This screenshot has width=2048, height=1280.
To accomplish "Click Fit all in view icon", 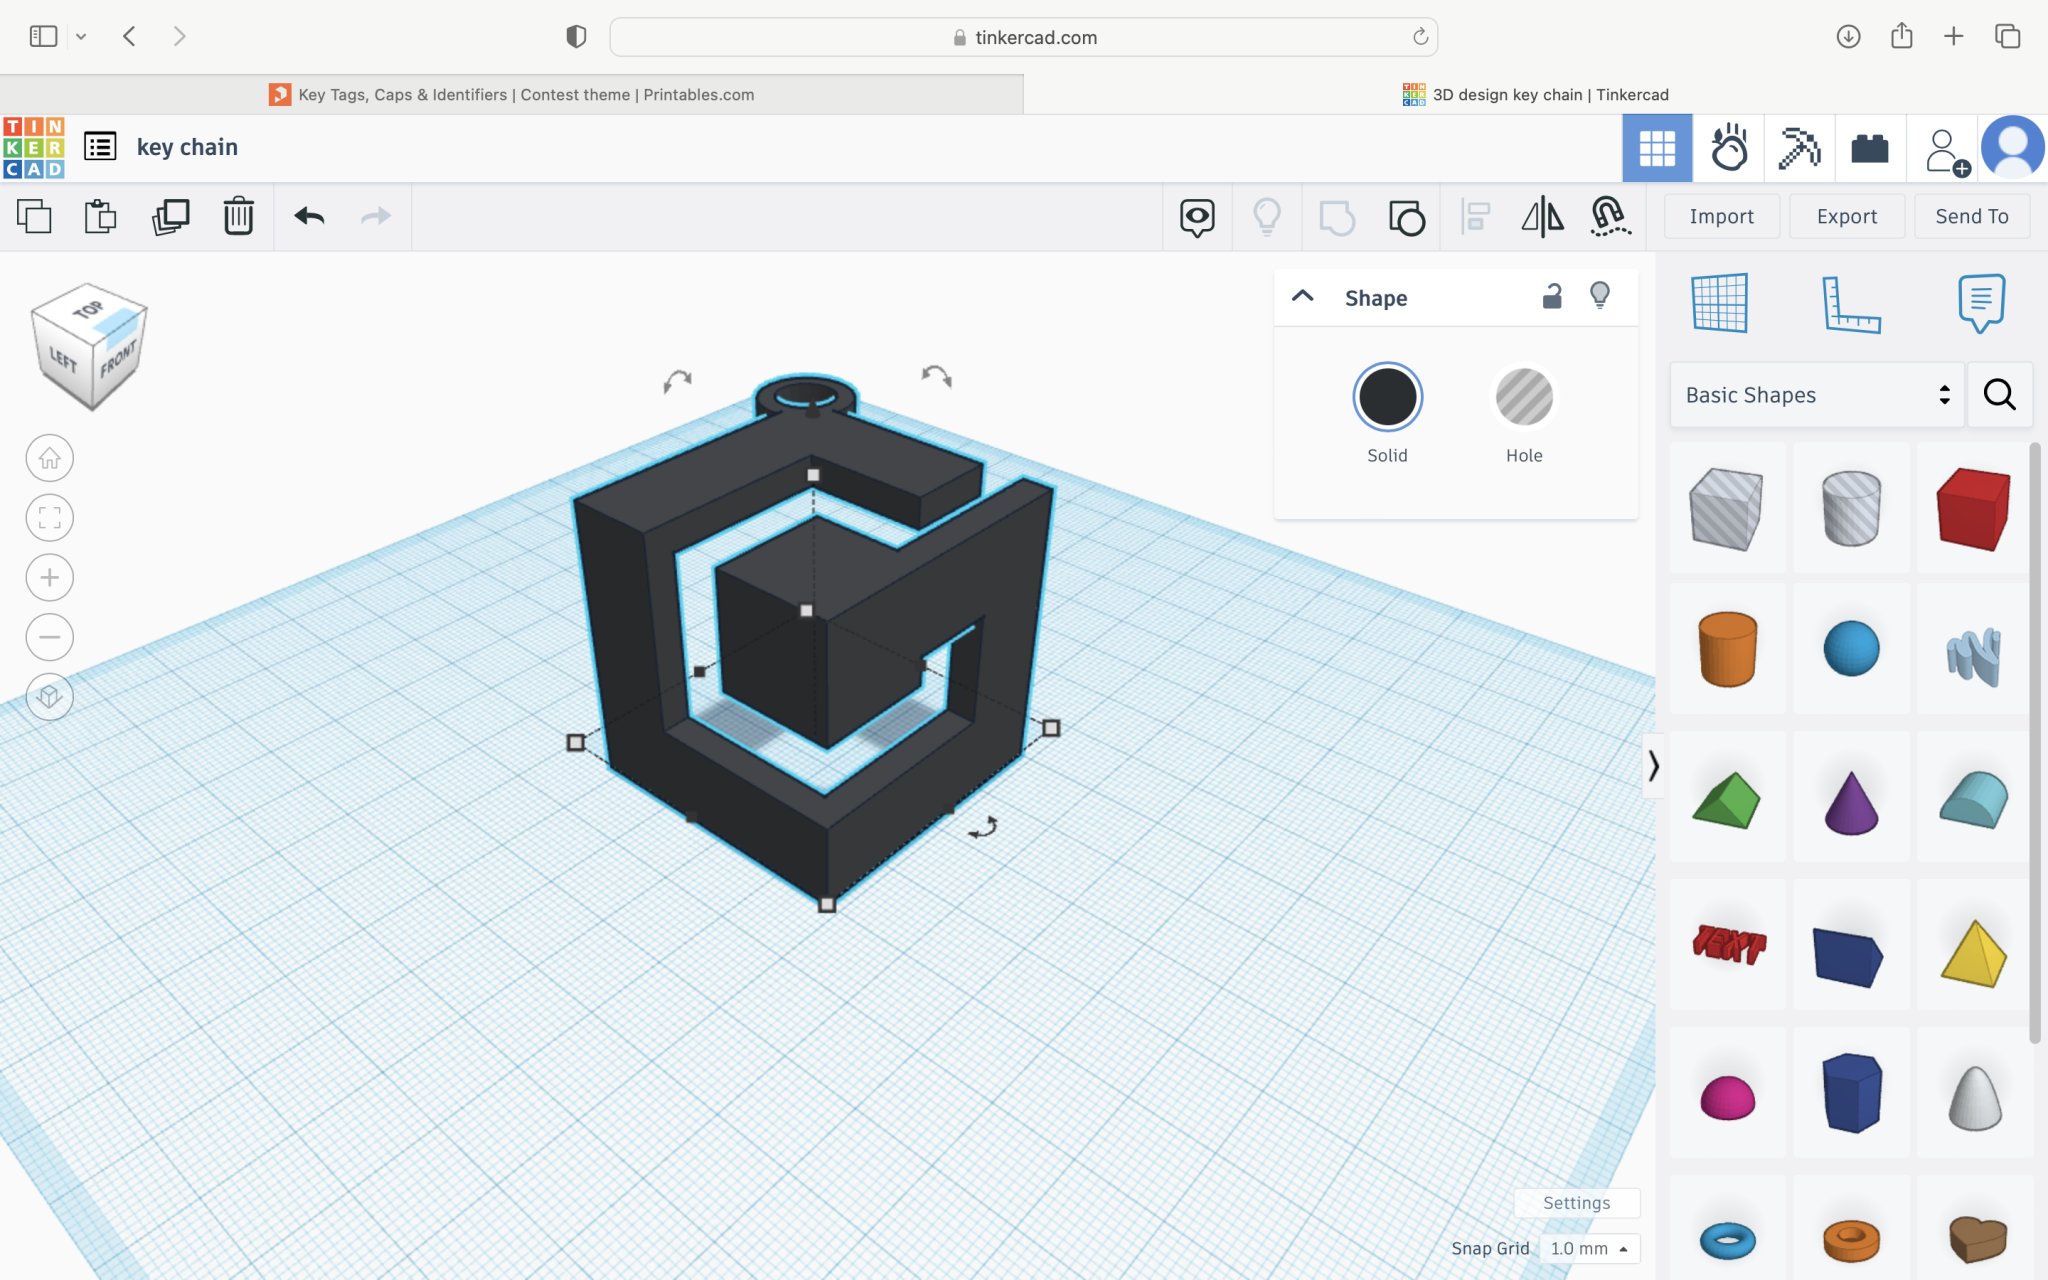I will [x=49, y=518].
